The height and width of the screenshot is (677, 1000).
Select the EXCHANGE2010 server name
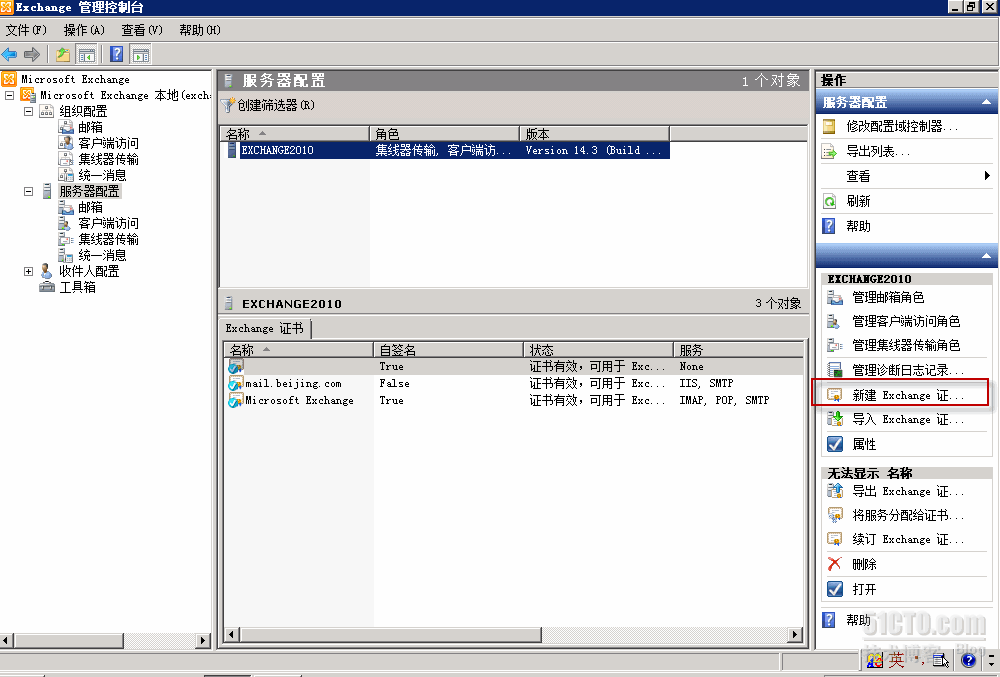(277, 150)
